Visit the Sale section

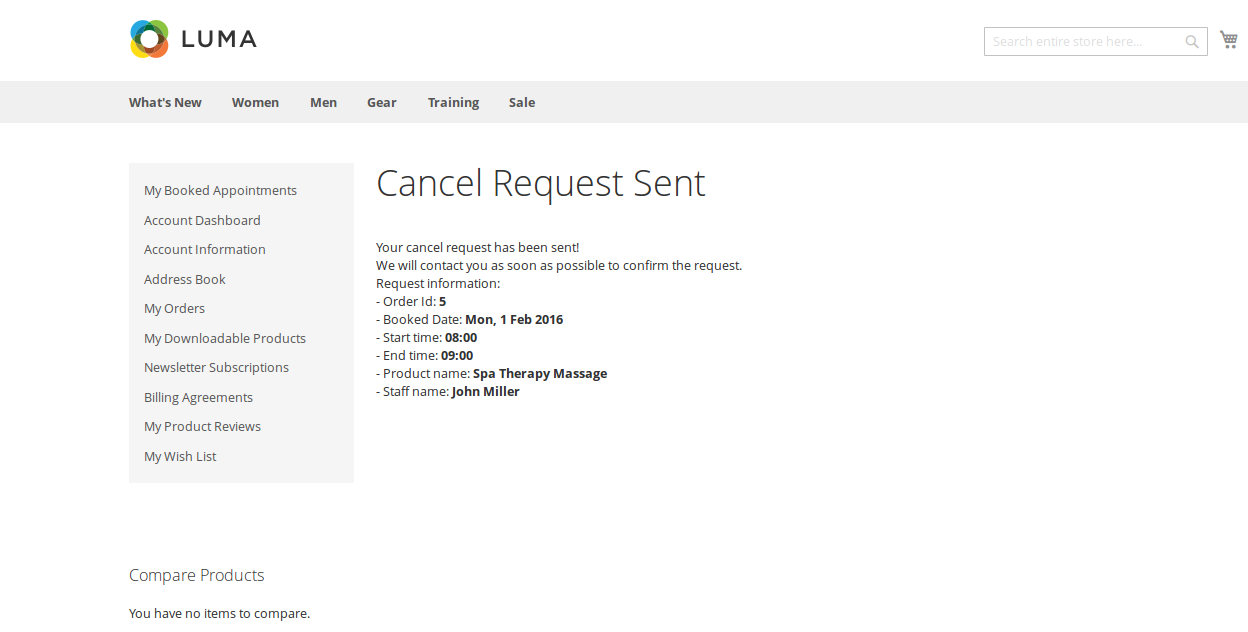(x=521, y=102)
